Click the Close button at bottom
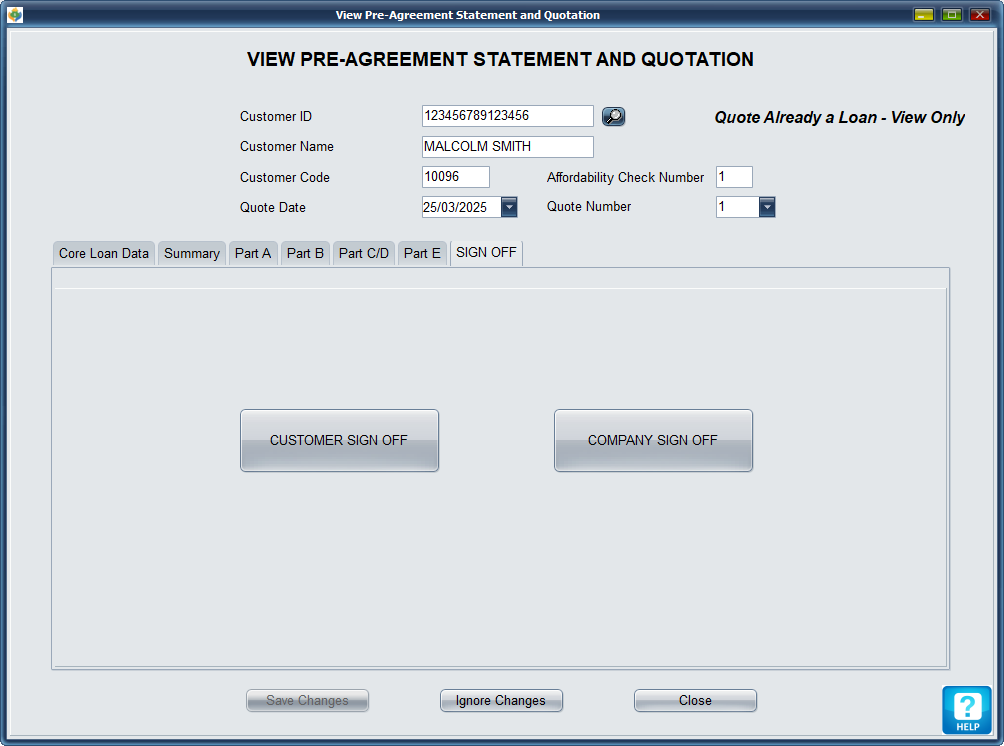 tap(695, 701)
